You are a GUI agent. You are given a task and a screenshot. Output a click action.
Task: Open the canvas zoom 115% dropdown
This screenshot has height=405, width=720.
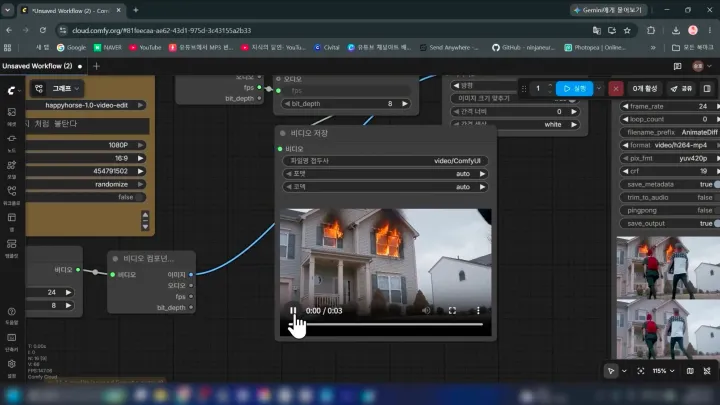pos(664,371)
